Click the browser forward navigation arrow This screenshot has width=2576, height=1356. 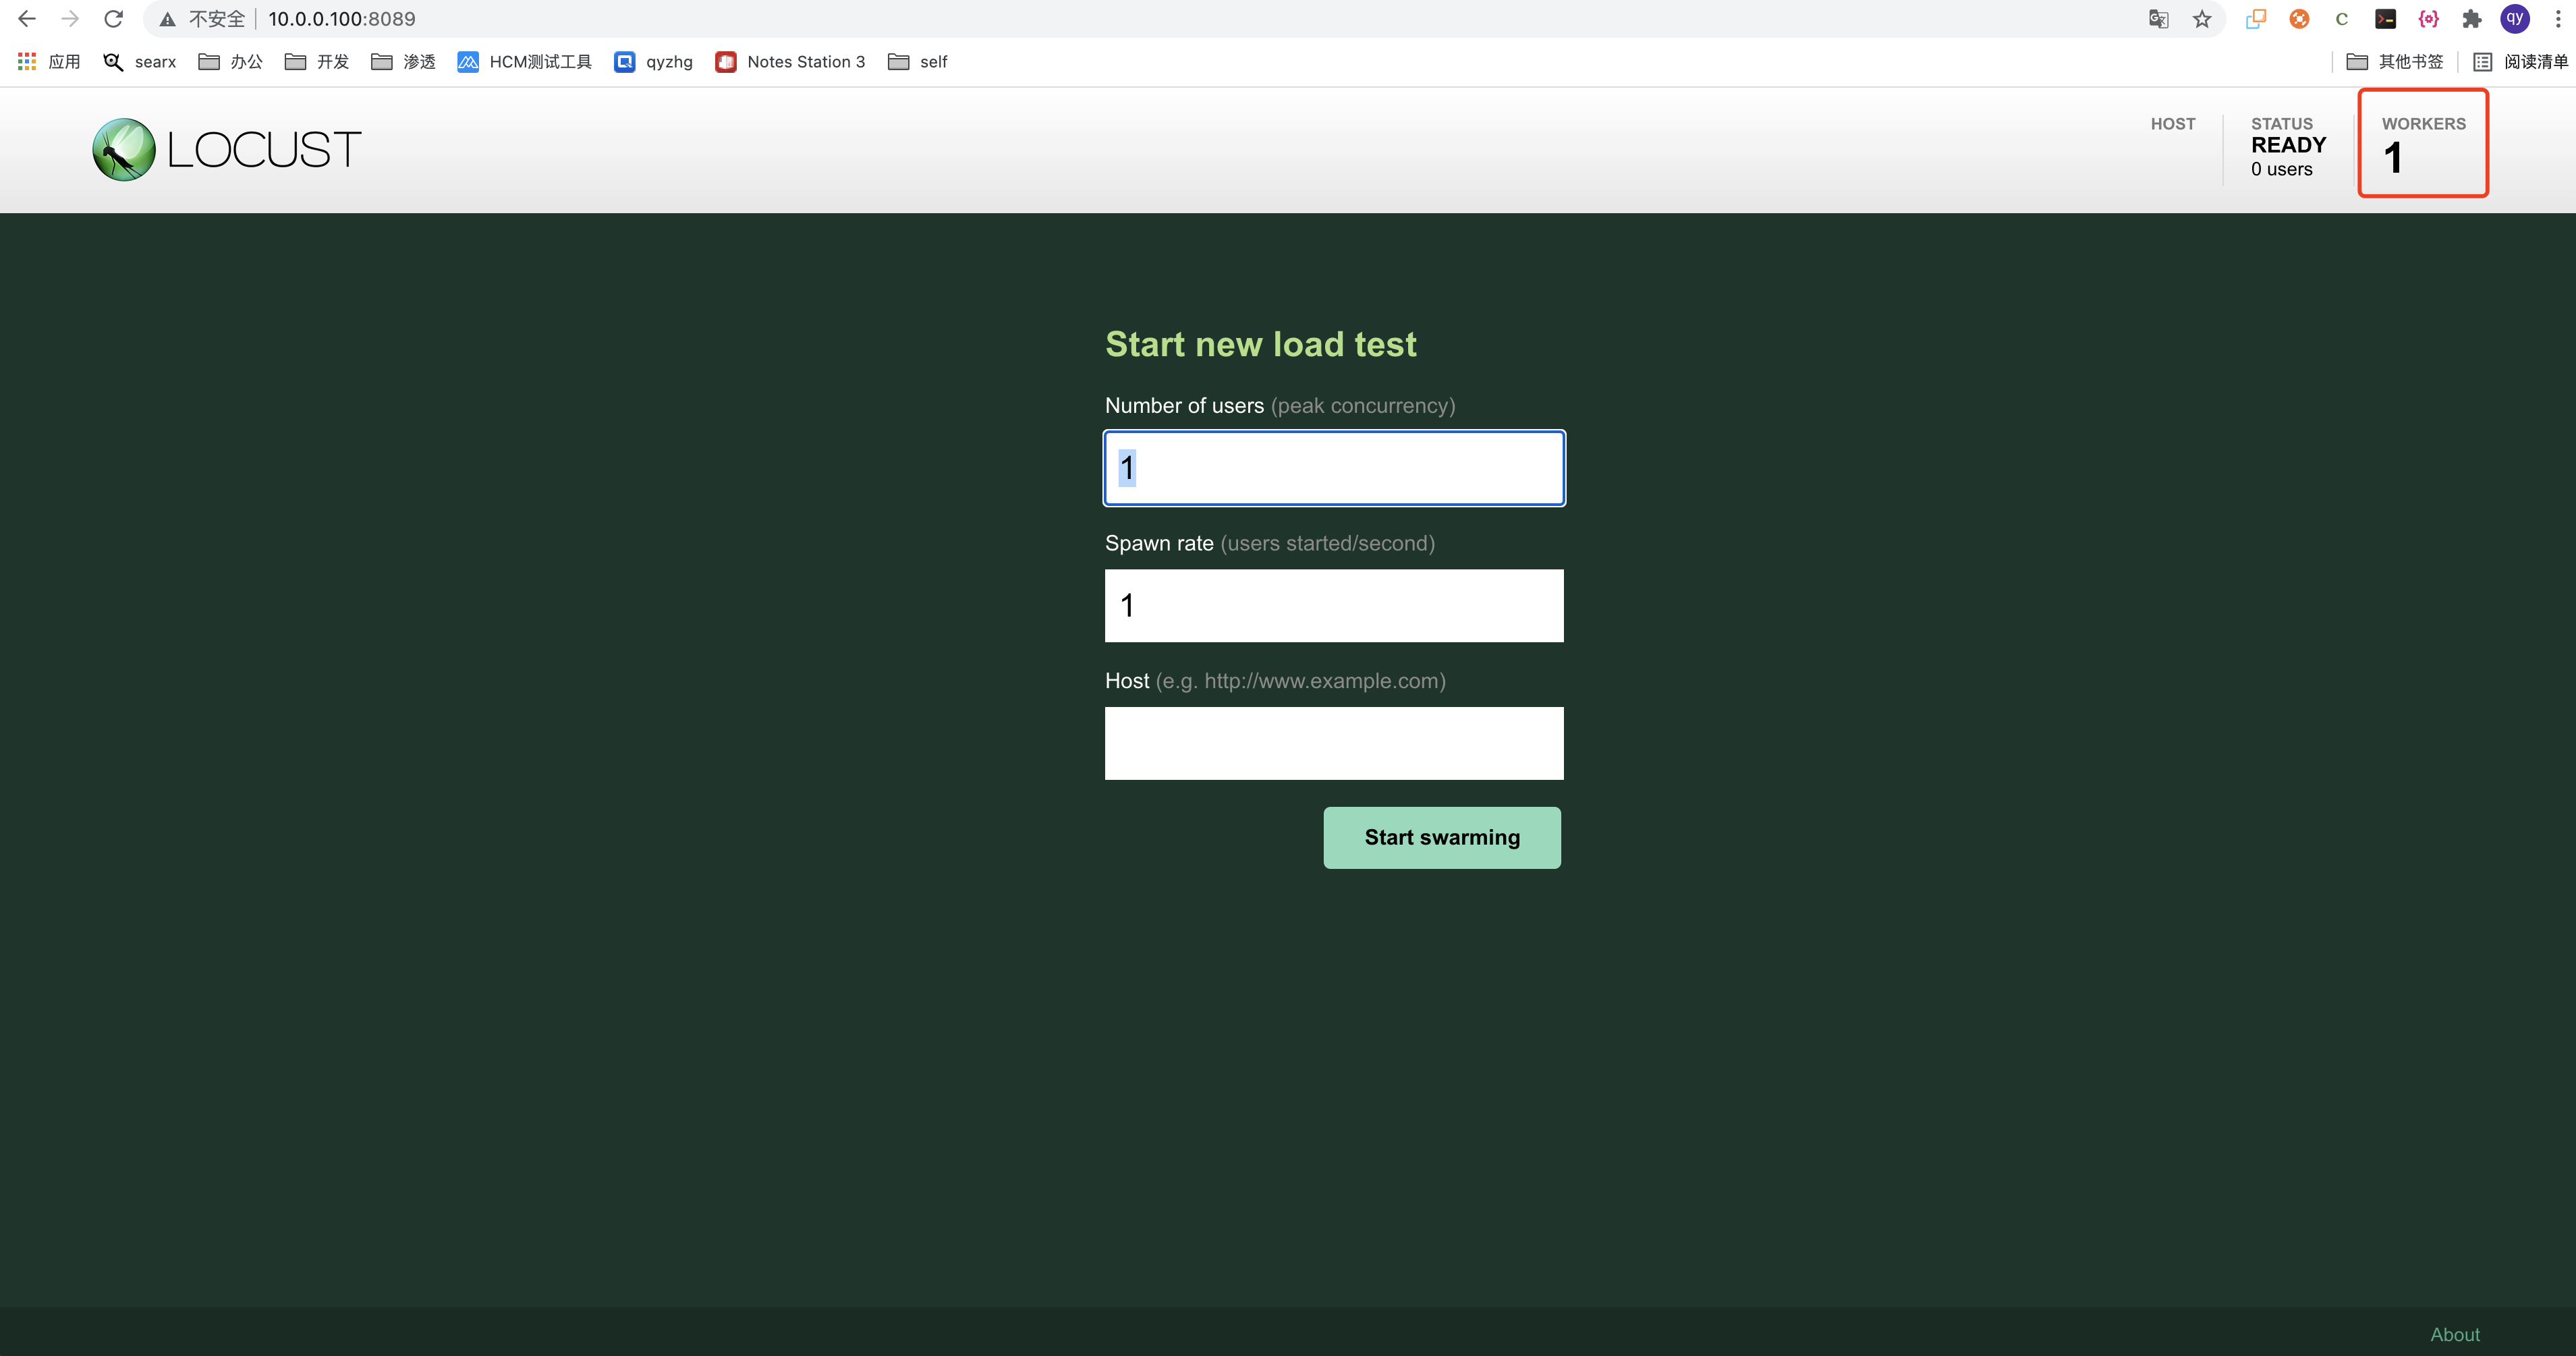[x=68, y=19]
